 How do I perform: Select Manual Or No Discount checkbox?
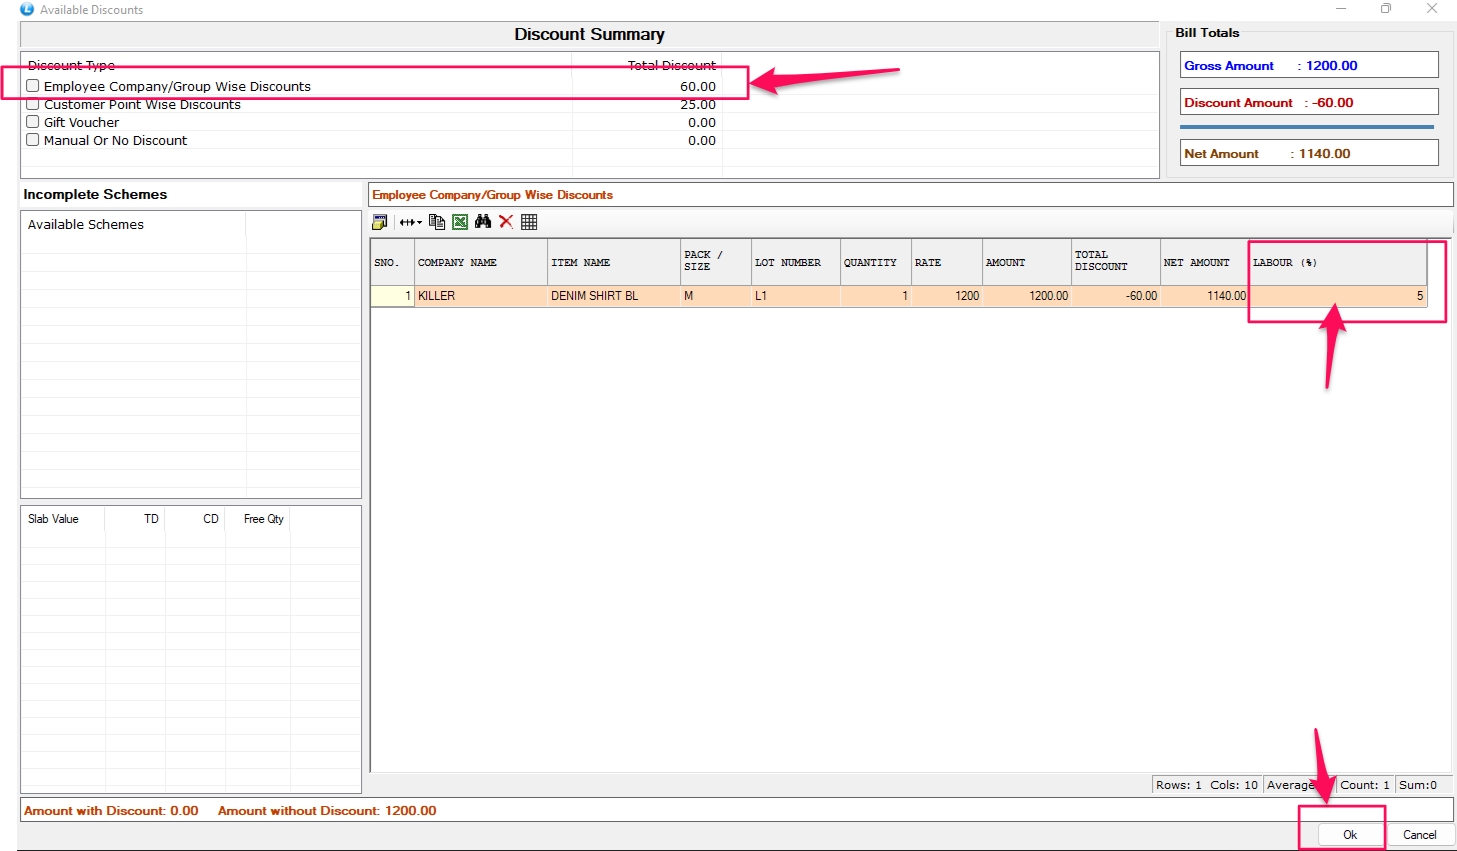[33, 140]
